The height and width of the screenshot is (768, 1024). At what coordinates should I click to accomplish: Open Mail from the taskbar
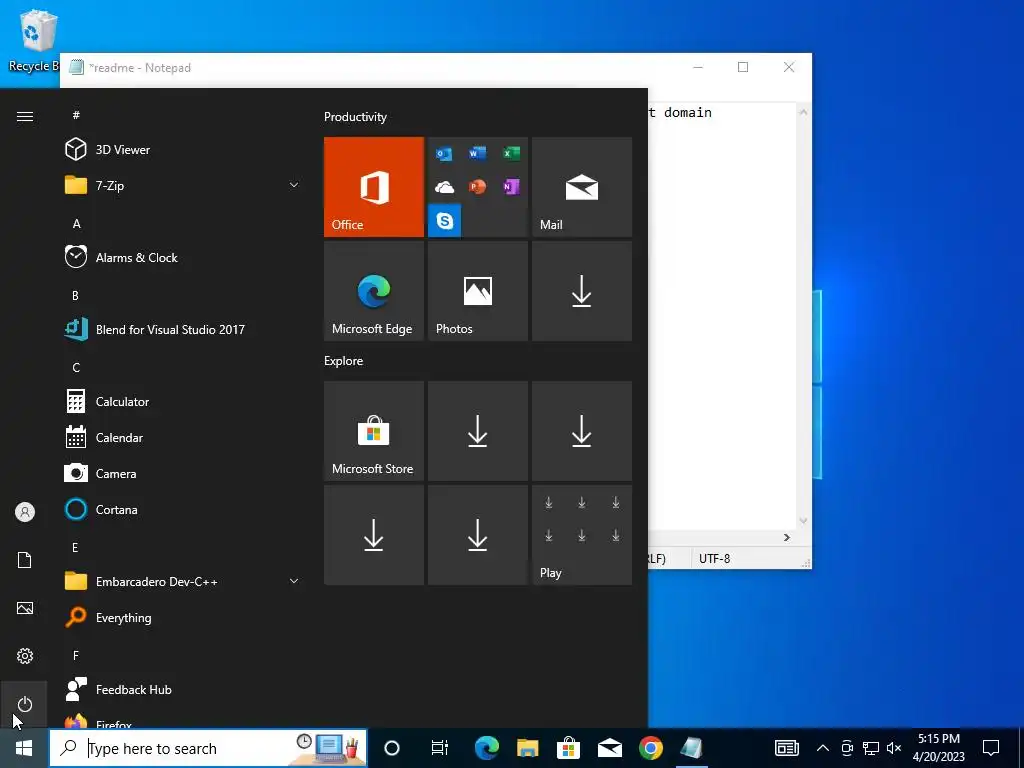[610, 748]
